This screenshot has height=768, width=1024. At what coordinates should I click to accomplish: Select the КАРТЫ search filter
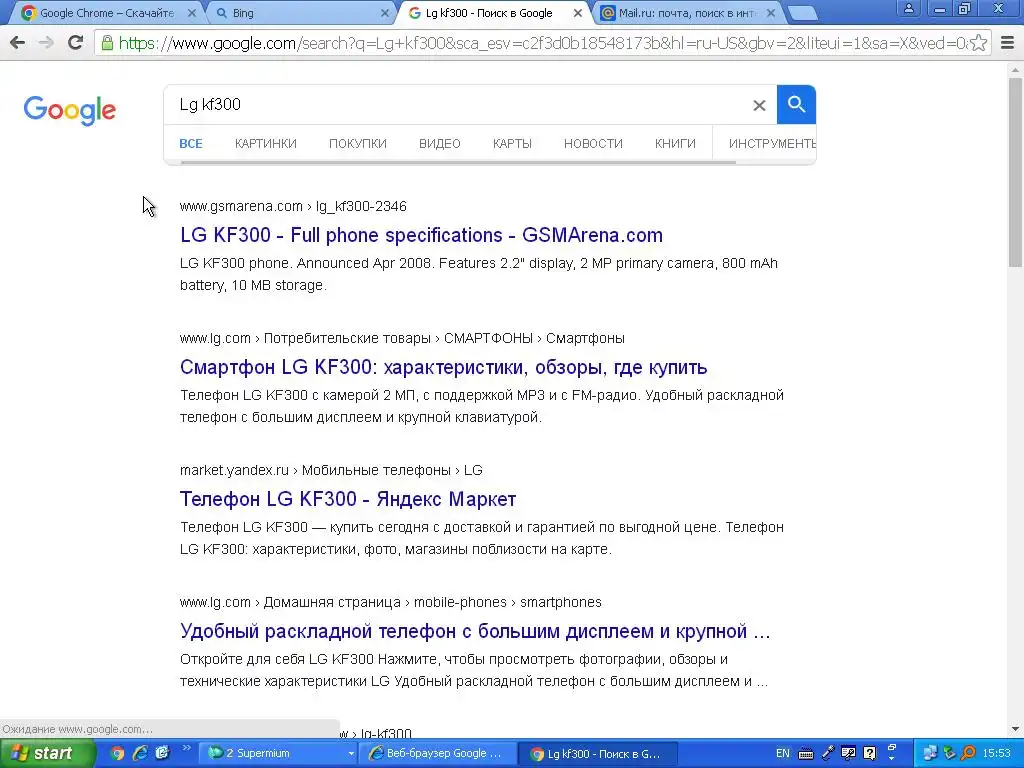513,144
